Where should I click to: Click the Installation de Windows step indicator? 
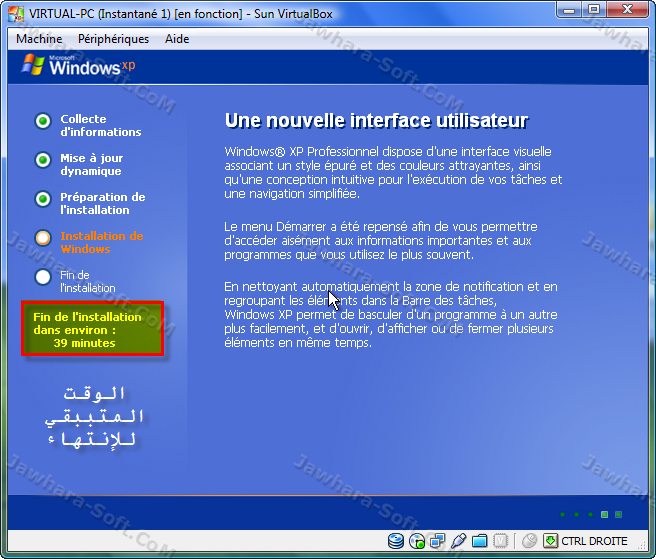(43, 238)
